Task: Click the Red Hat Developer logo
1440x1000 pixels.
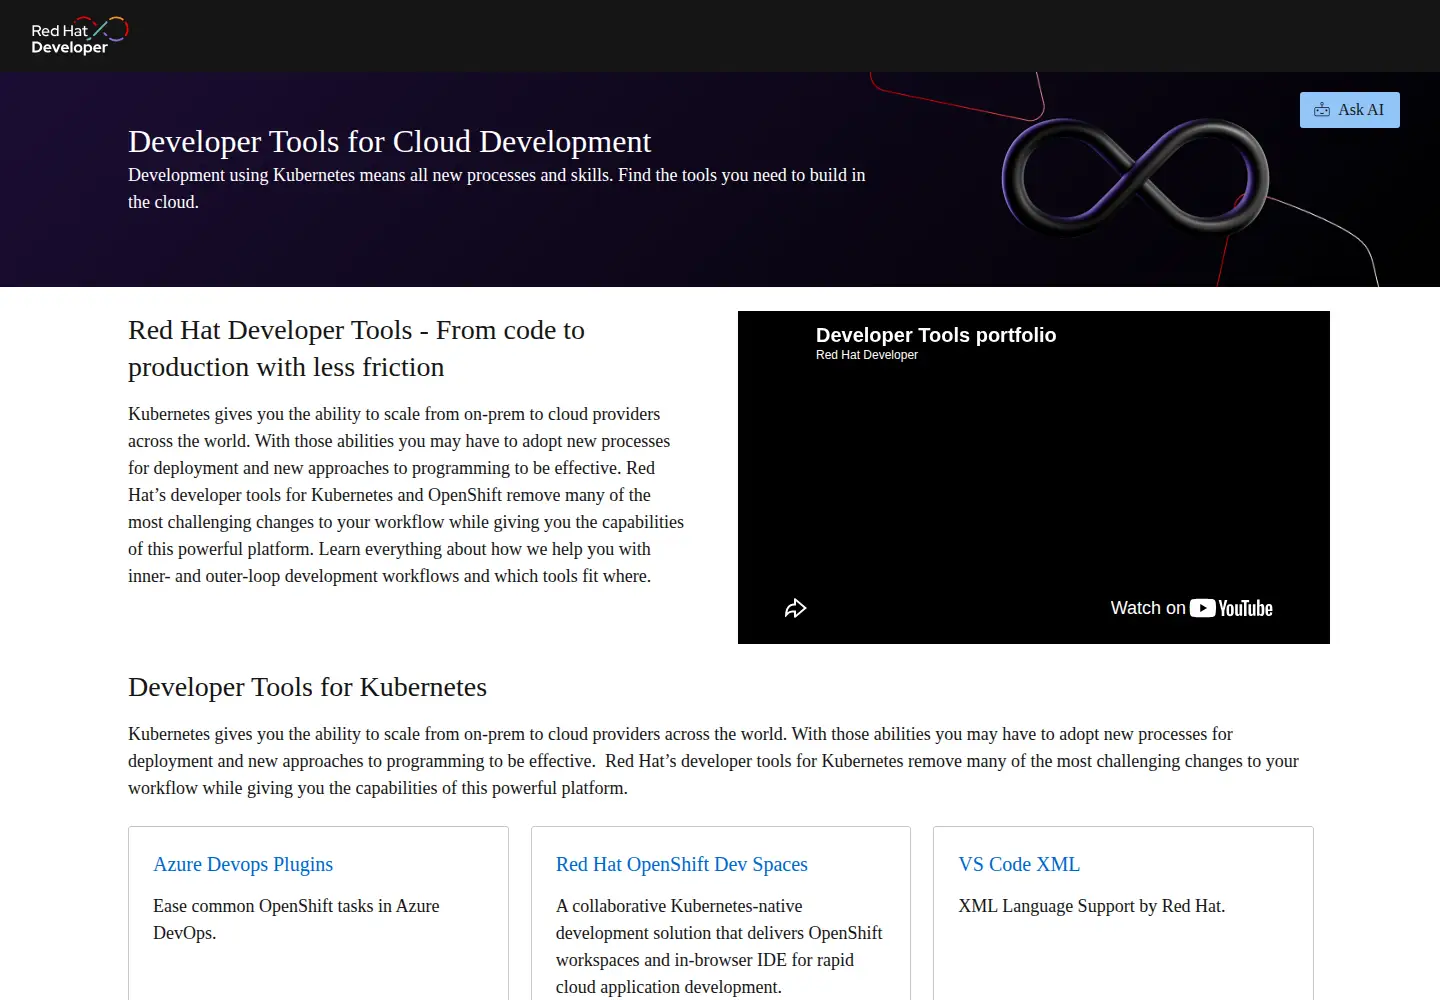Action: click(x=79, y=36)
